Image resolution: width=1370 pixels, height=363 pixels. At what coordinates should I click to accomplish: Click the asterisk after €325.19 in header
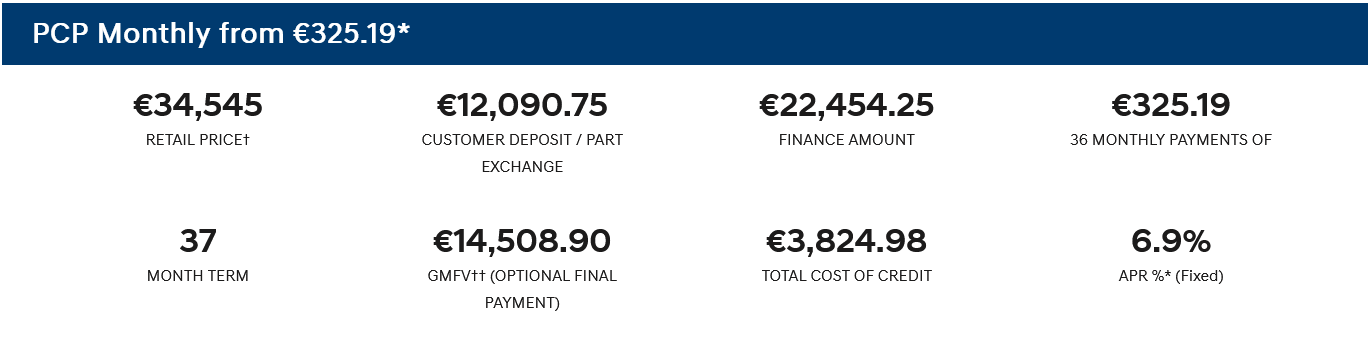pos(404,28)
